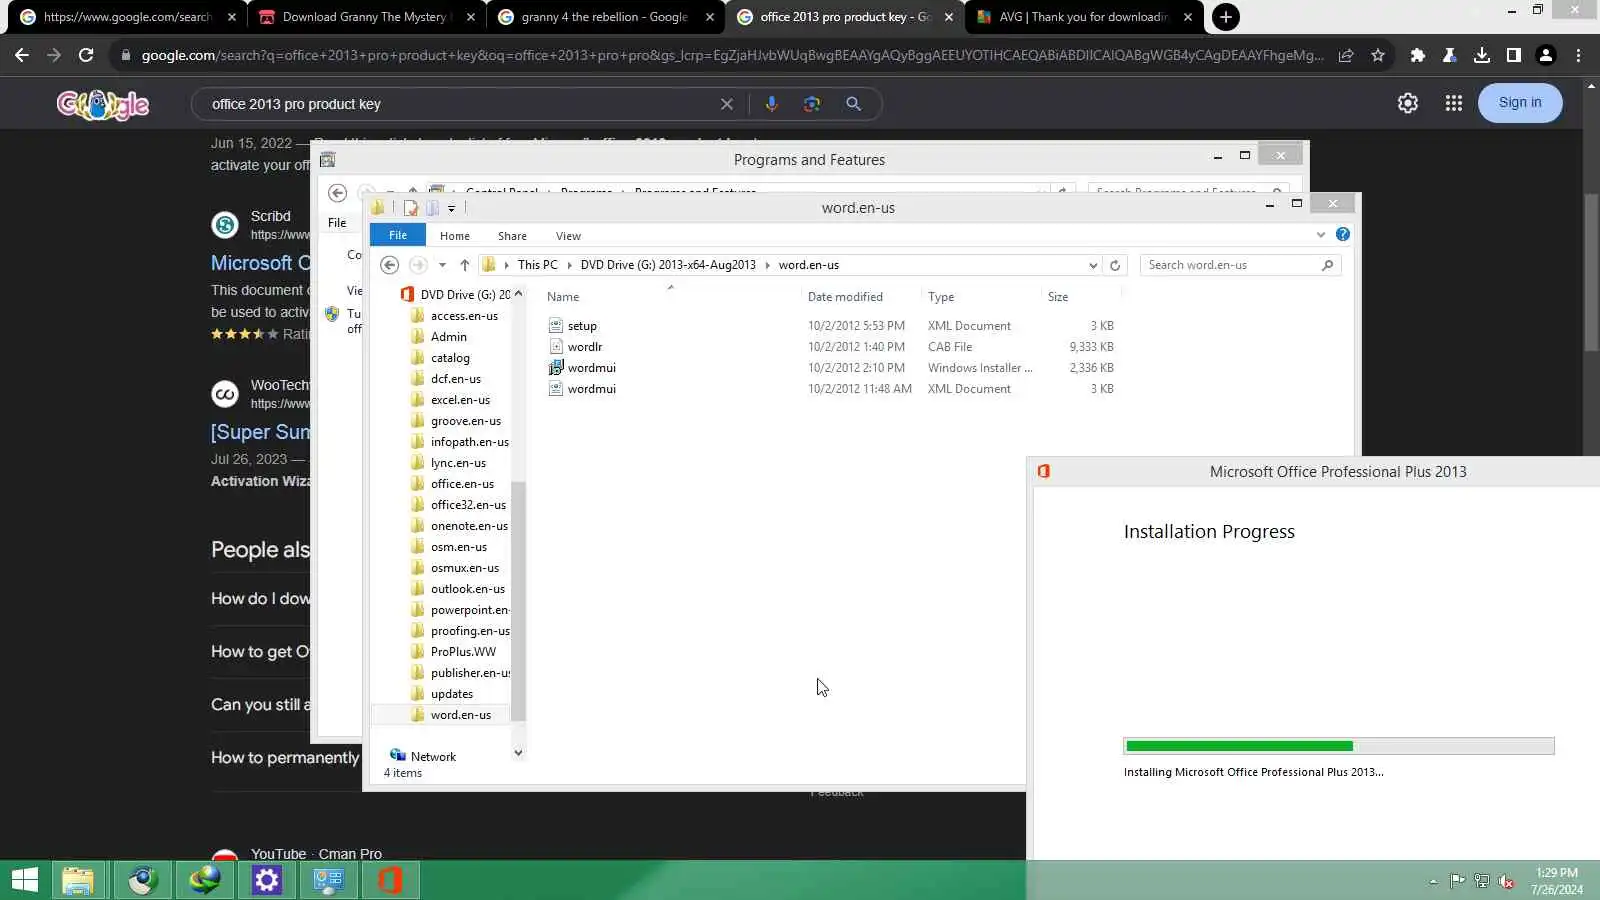Click the share this page icon
Viewport: 1600px width, 900px height.
point(1346,55)
